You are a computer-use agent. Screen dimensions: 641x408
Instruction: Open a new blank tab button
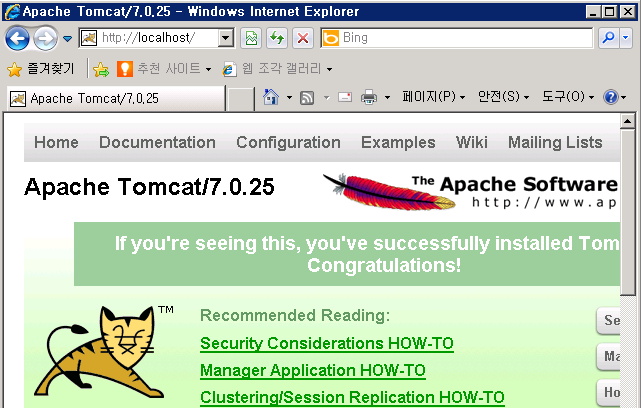click(240, 99)
